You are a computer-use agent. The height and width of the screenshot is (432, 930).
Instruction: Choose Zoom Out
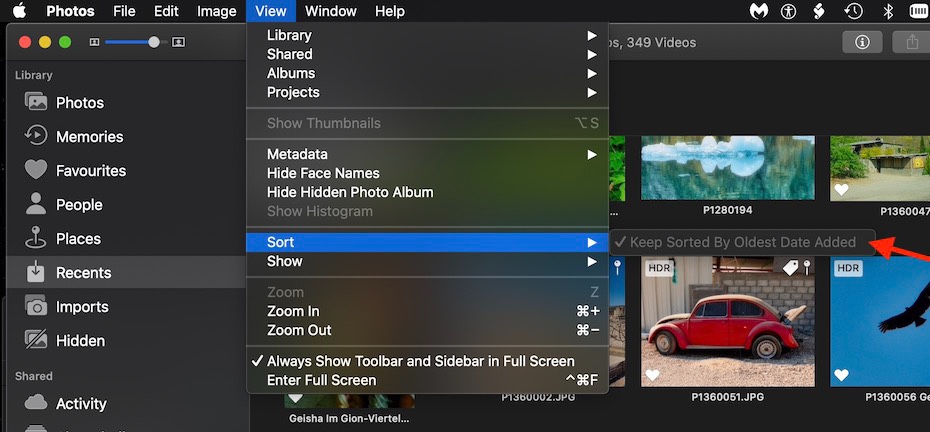(x=428, y=330)
